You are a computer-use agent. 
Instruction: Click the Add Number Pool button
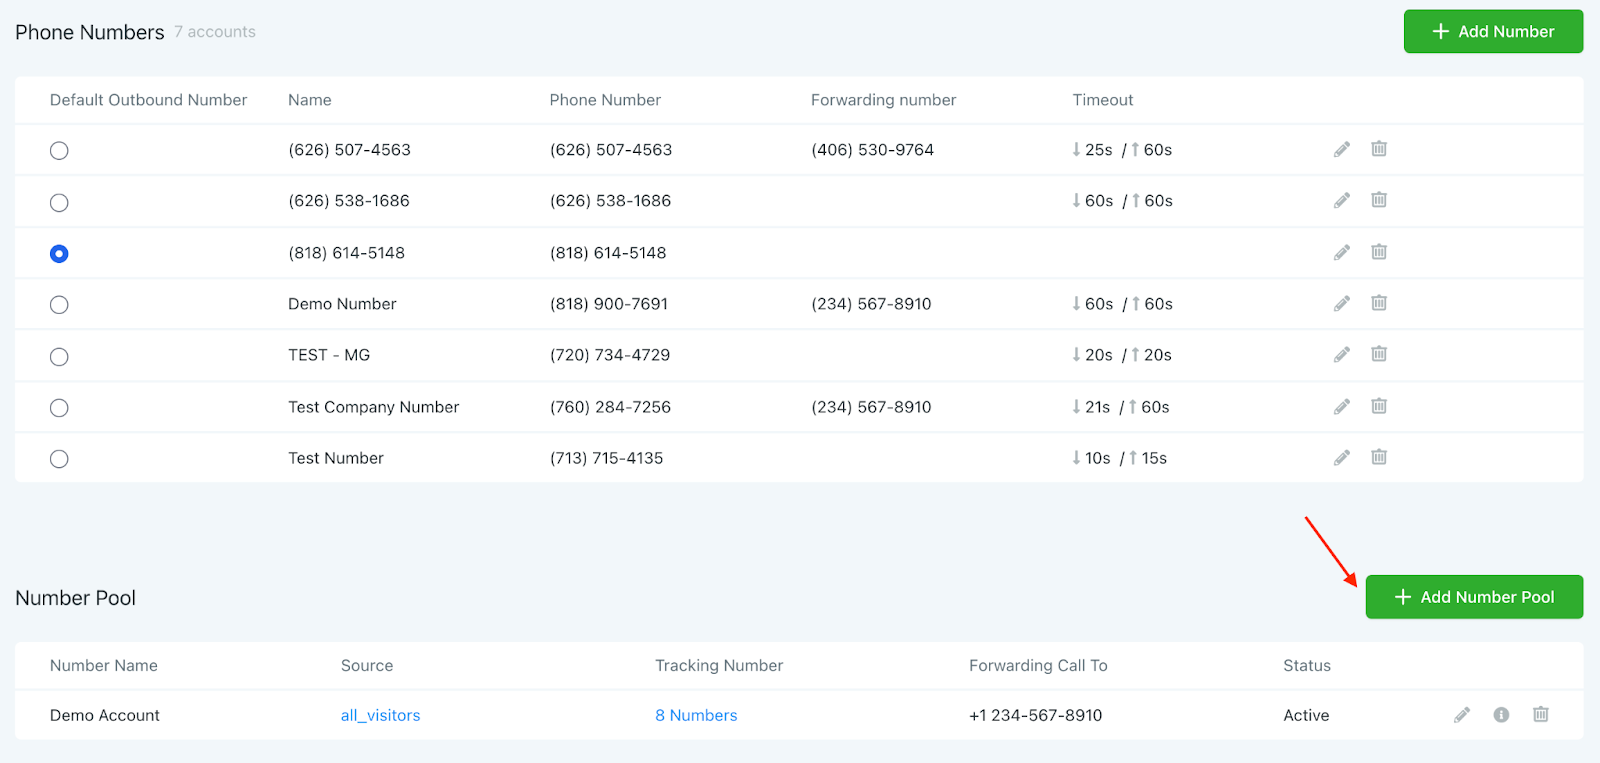pyautogui.click(x=1474, y=597)
